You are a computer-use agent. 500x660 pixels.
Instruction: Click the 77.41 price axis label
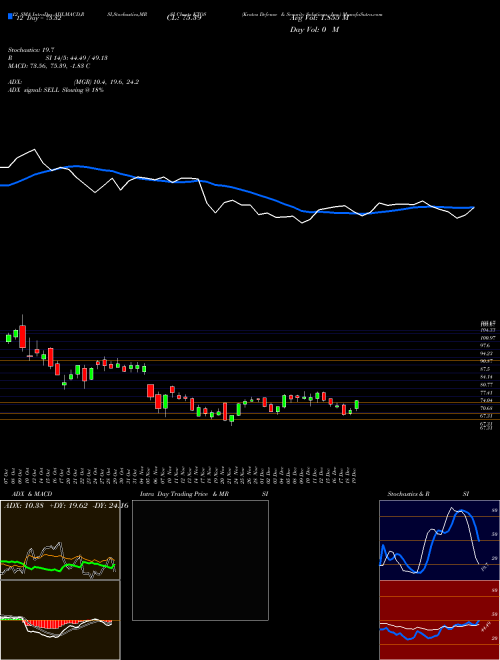(x=487, y=392)
